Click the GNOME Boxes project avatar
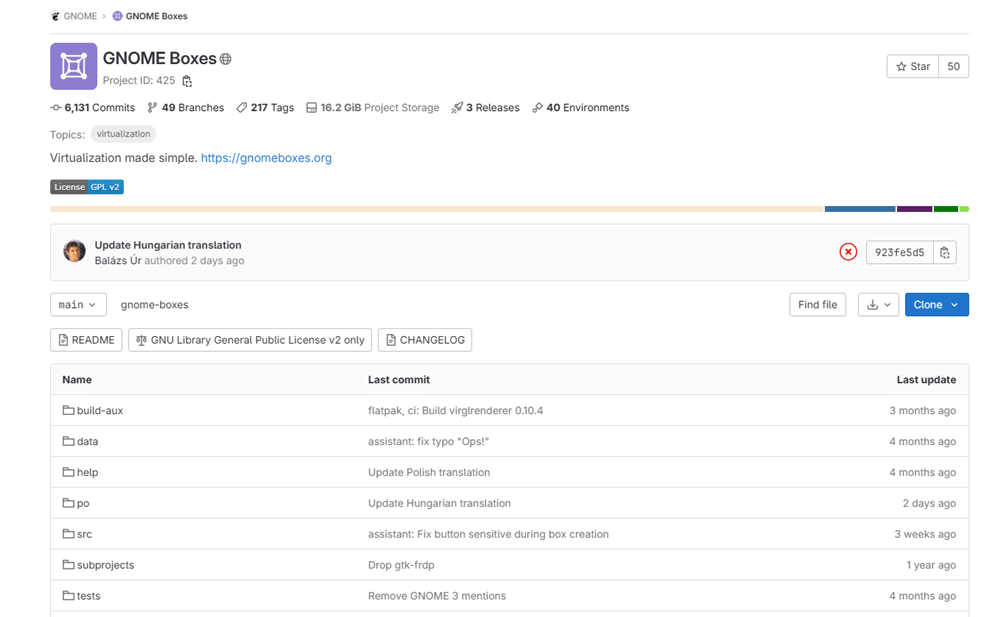Viewport: 1000px width, 617px height. coord(73,66)
